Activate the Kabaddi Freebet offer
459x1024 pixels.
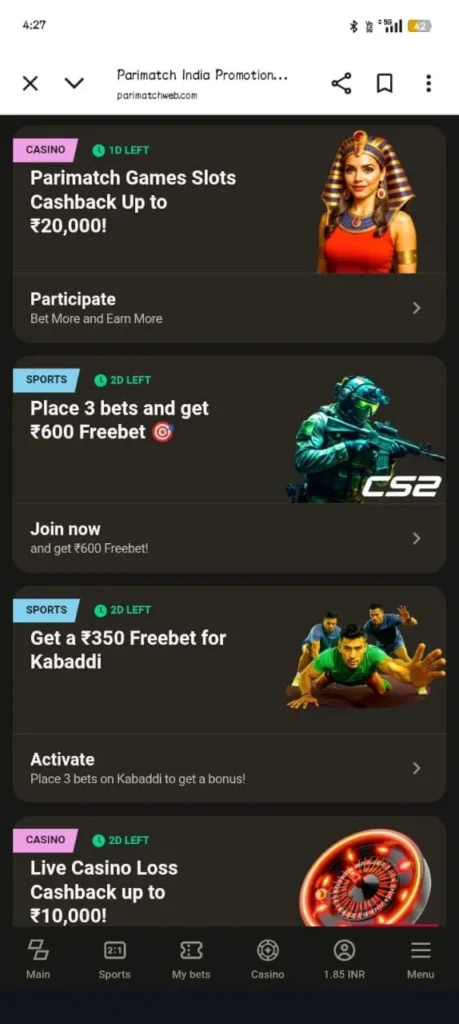pos(229,768)
